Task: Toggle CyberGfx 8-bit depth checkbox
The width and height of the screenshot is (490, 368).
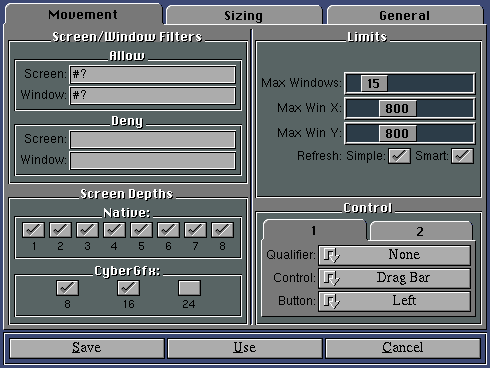Action: (x=67, y=288)
